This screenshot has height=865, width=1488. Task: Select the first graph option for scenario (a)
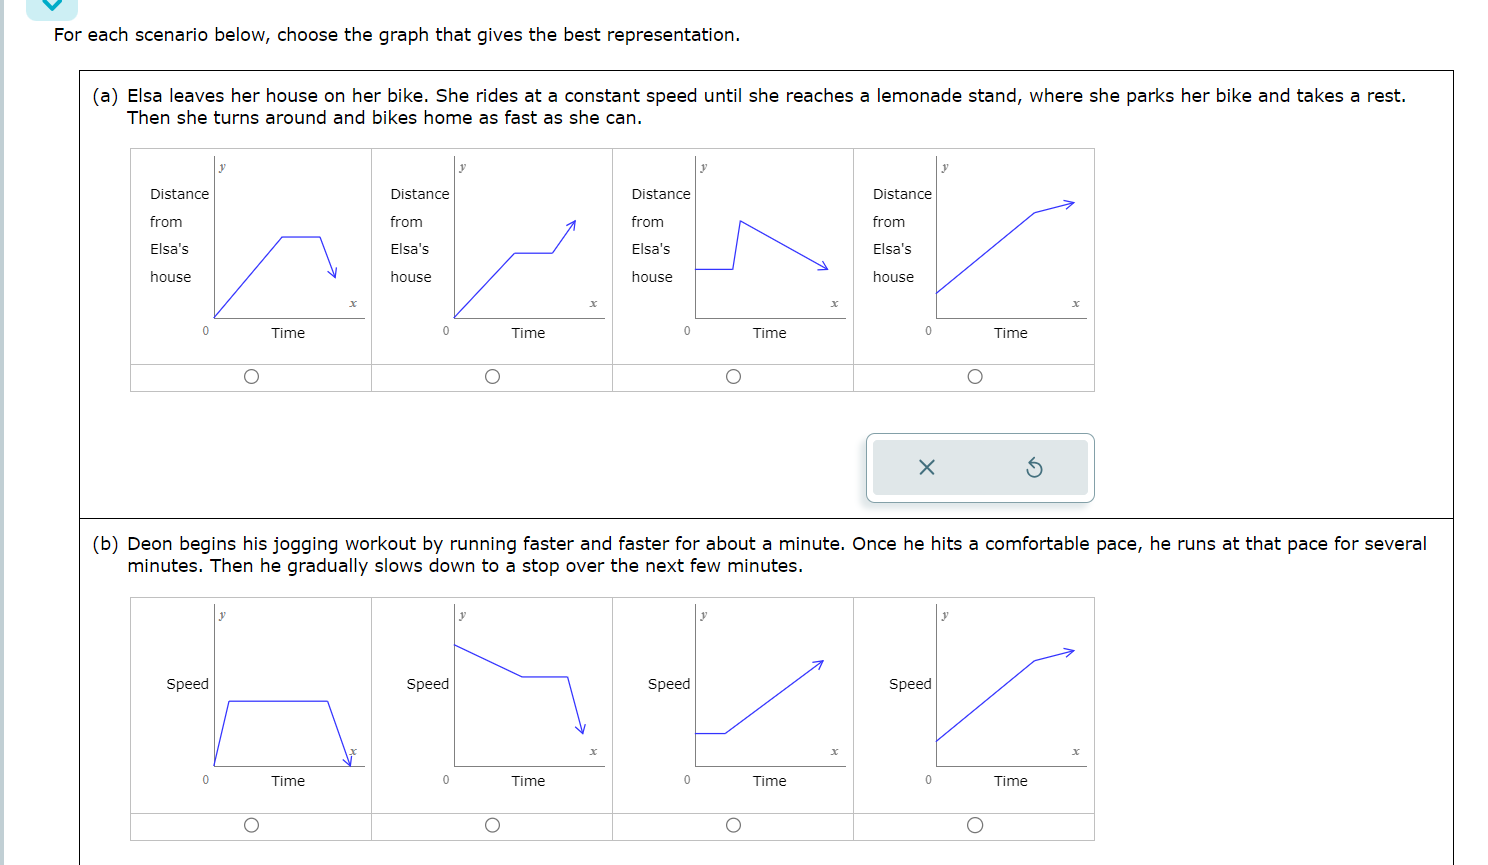coord(250,376)
